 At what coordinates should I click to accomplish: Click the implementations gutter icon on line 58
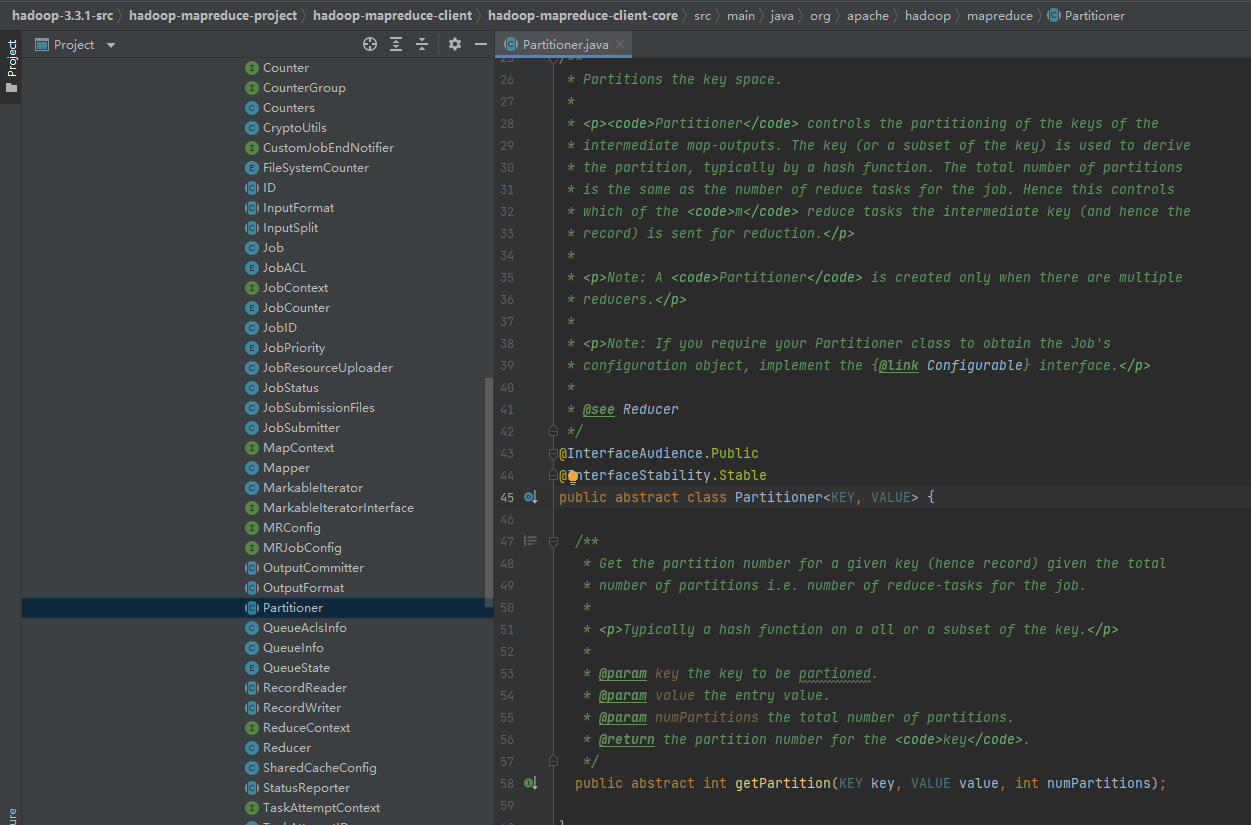click(x=531, y=783)
